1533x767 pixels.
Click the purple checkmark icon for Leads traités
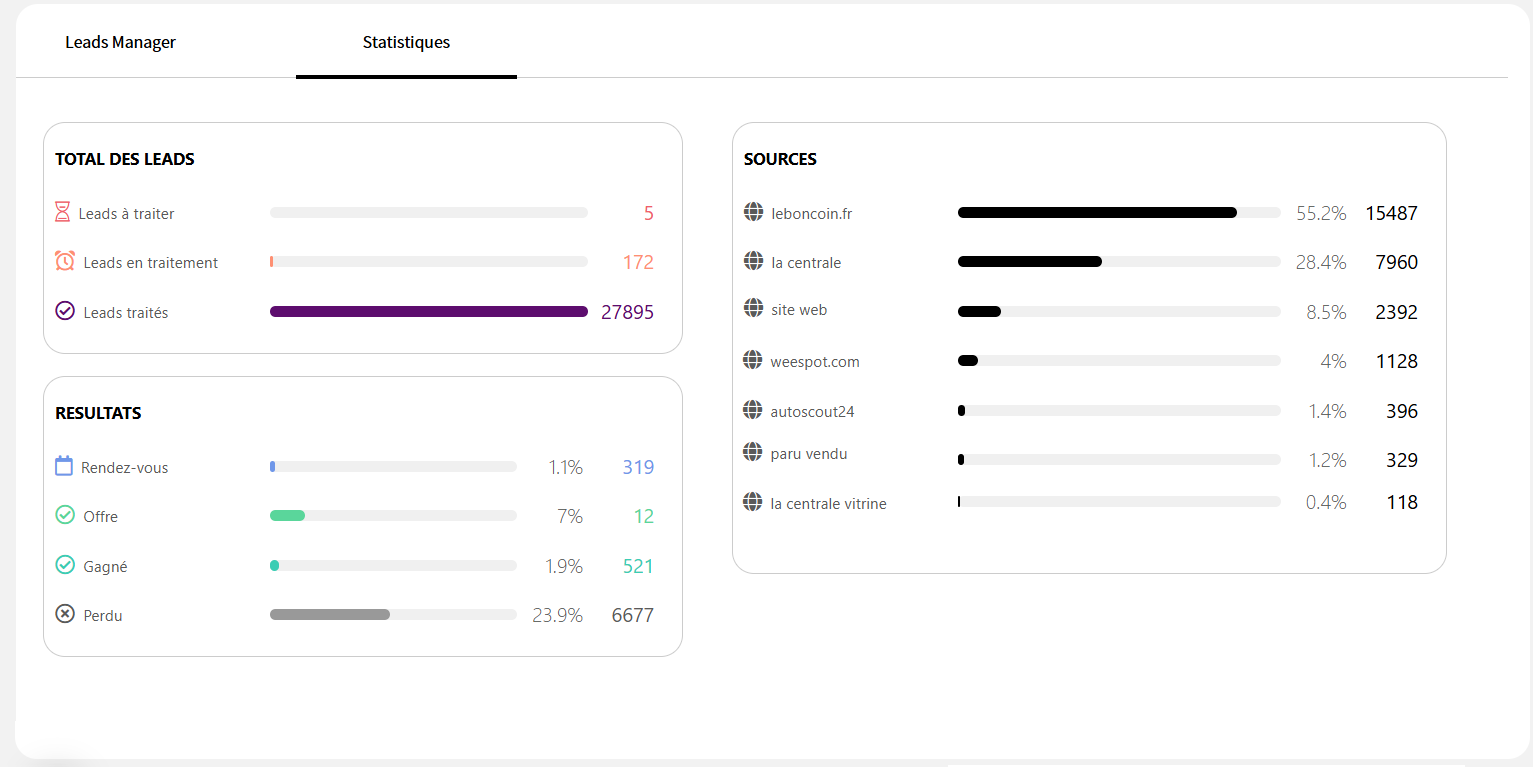pyautogui.click(x=65, y=311)
